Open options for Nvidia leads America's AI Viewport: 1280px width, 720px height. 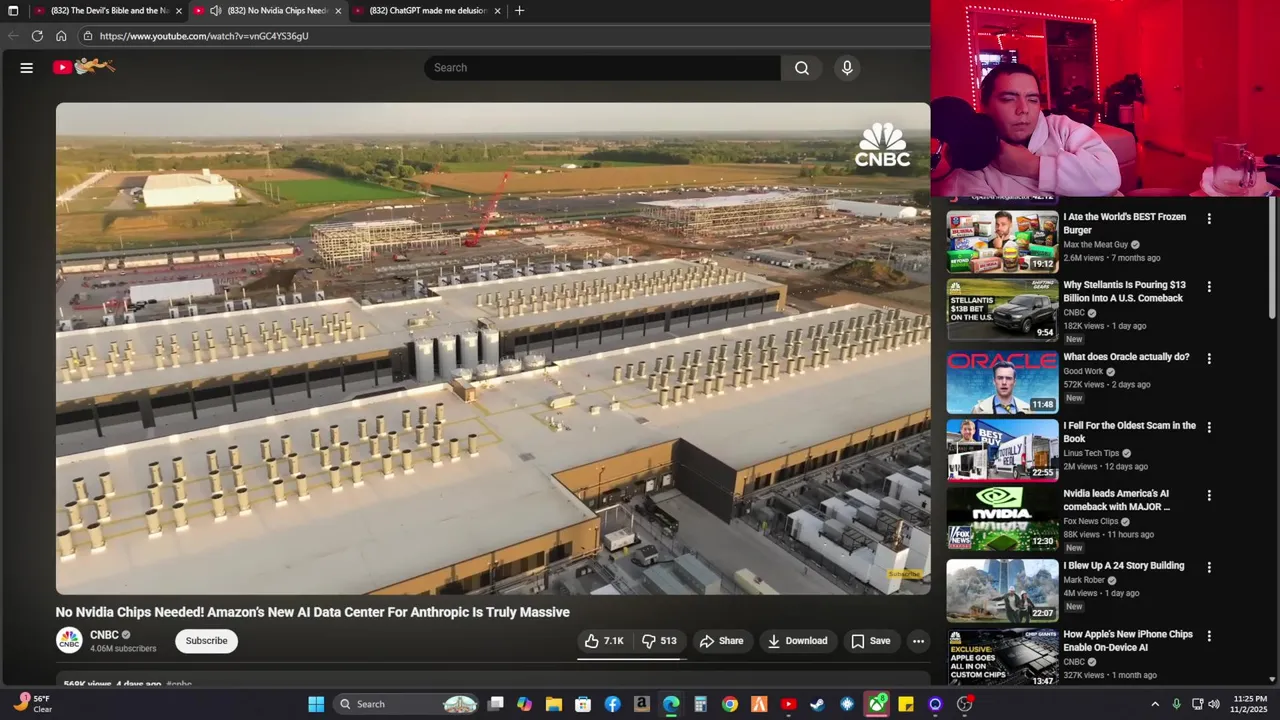1209,495
